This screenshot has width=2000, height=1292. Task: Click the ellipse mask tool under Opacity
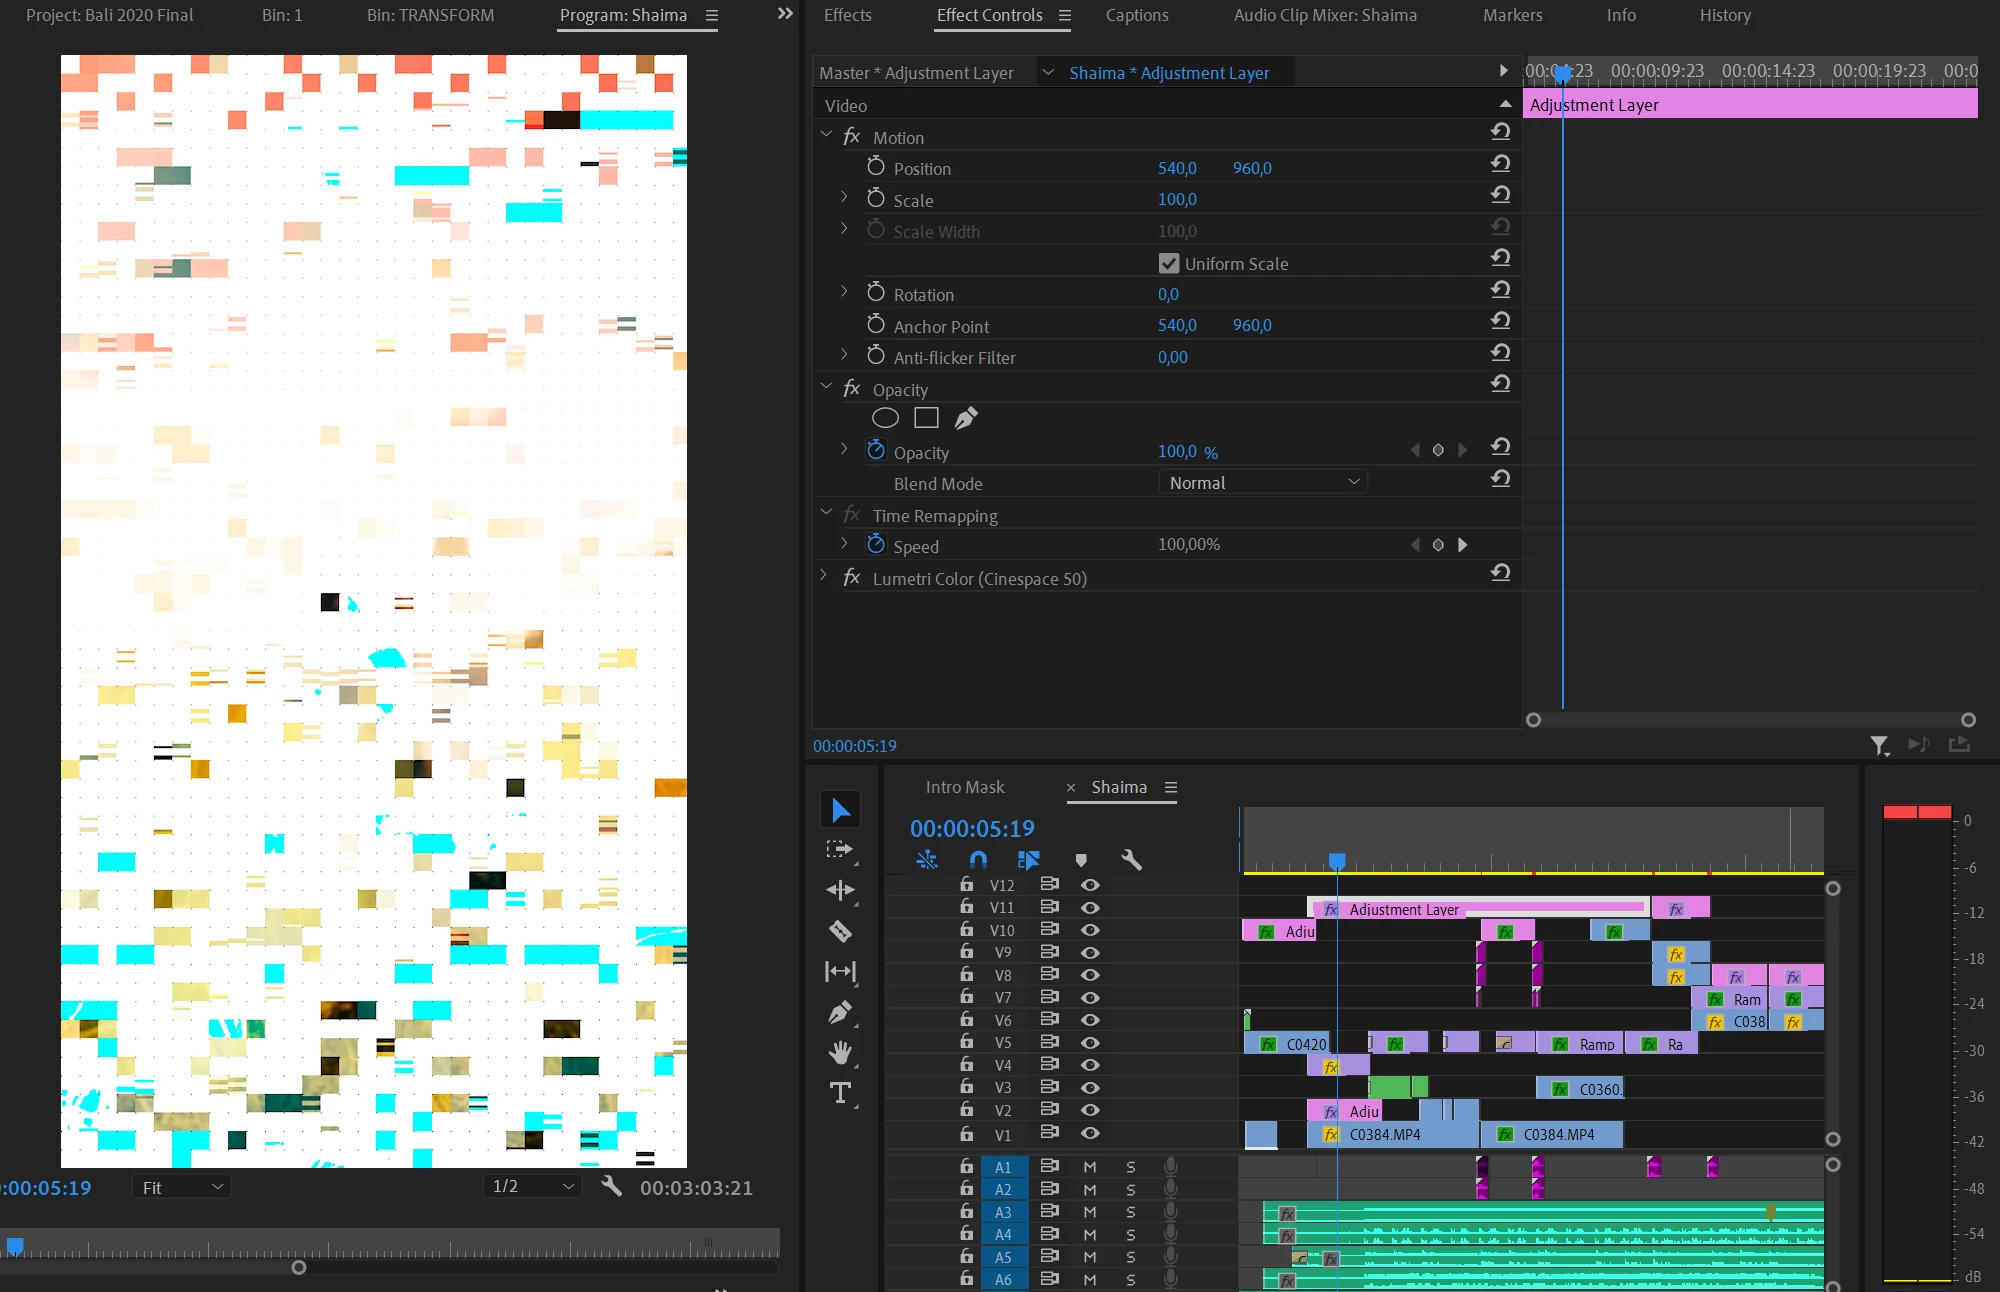click(885, 418)
